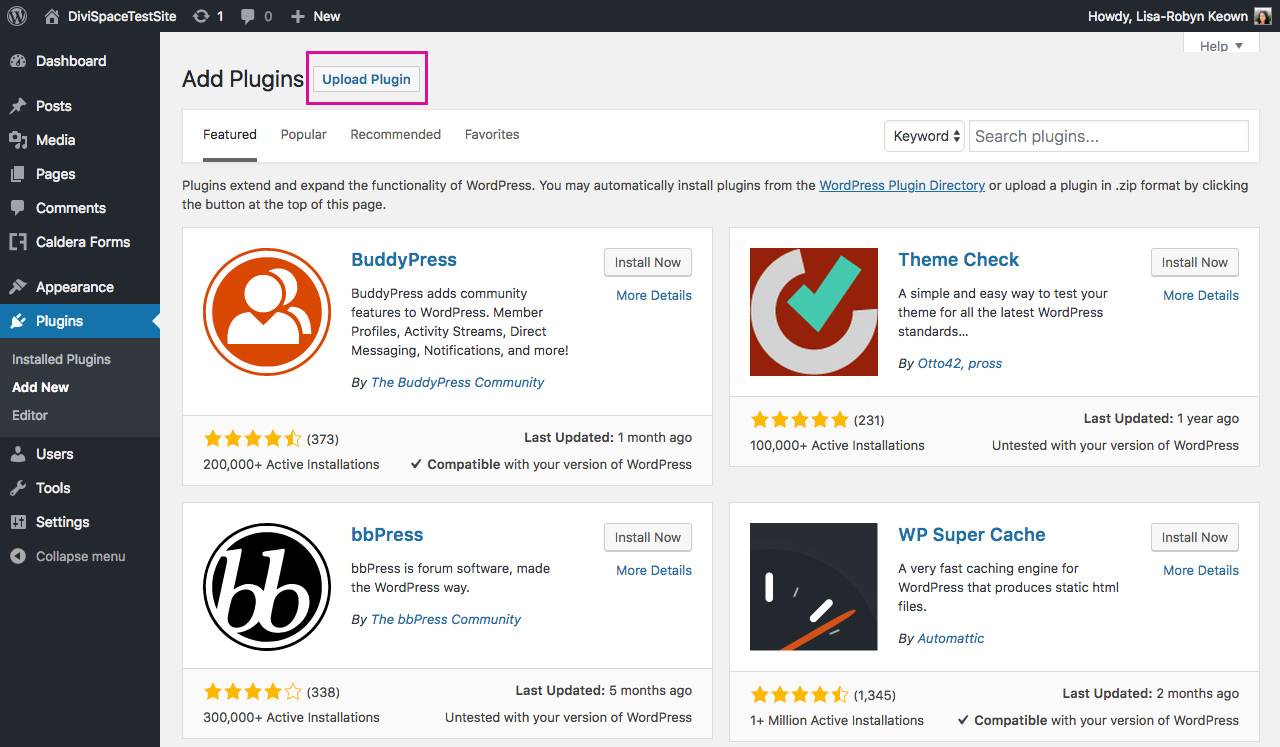This screenshot has height=747, width=1280.
Task: Click the Users icon in sidebar
Action: point(18,454)
